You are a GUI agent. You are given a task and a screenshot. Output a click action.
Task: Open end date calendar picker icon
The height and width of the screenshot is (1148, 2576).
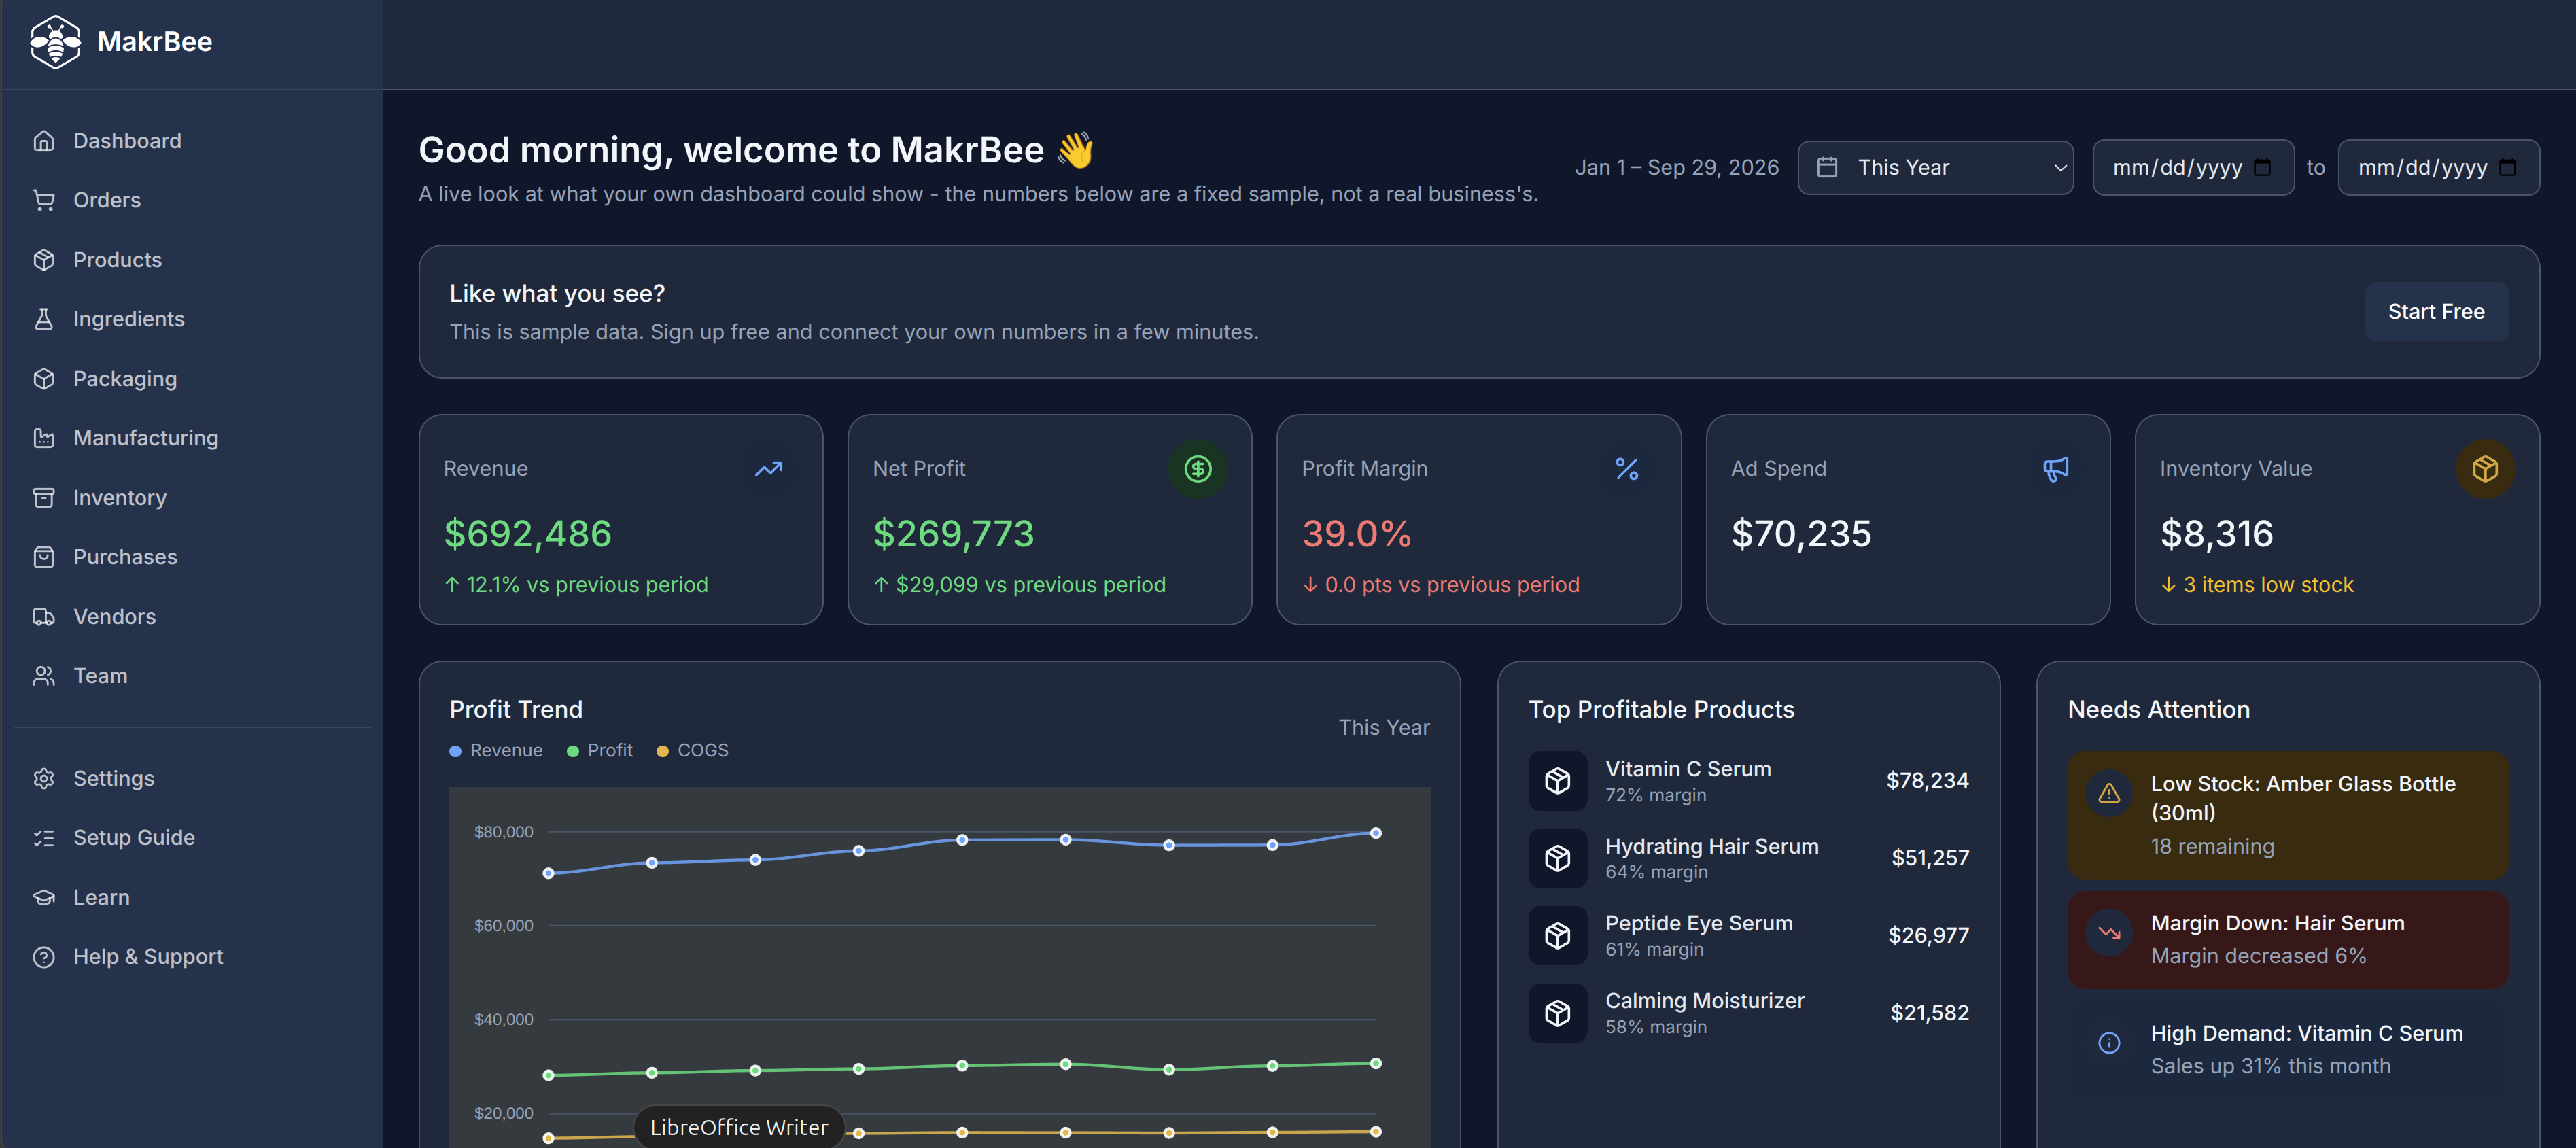2507,168
